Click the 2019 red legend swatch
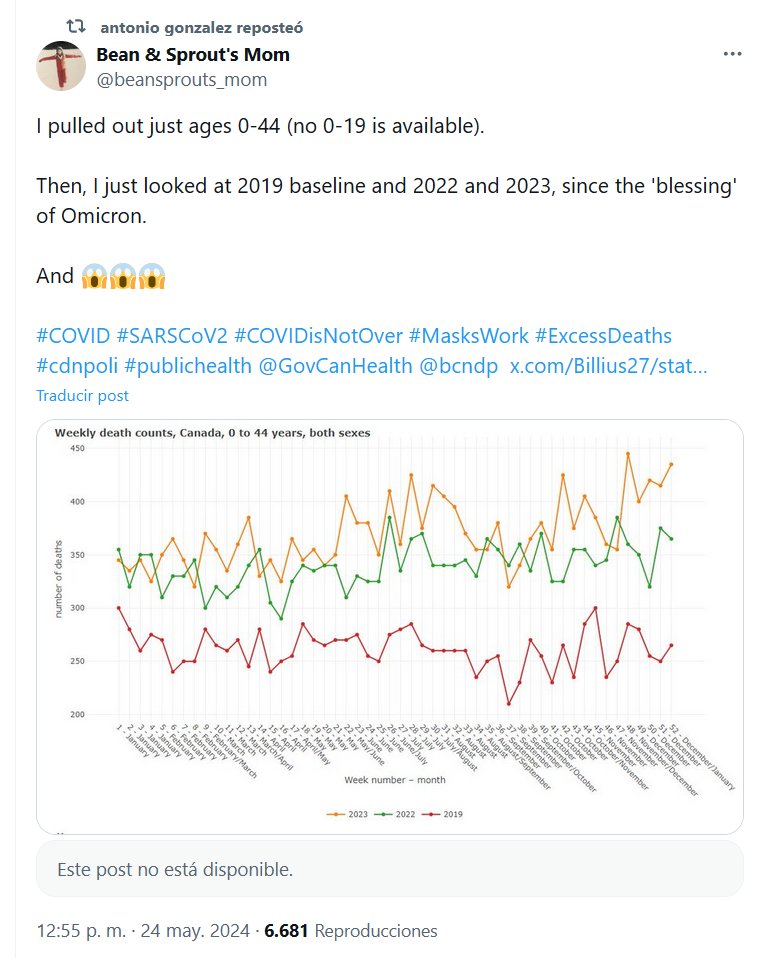The image size is (760, 958). 438,814
